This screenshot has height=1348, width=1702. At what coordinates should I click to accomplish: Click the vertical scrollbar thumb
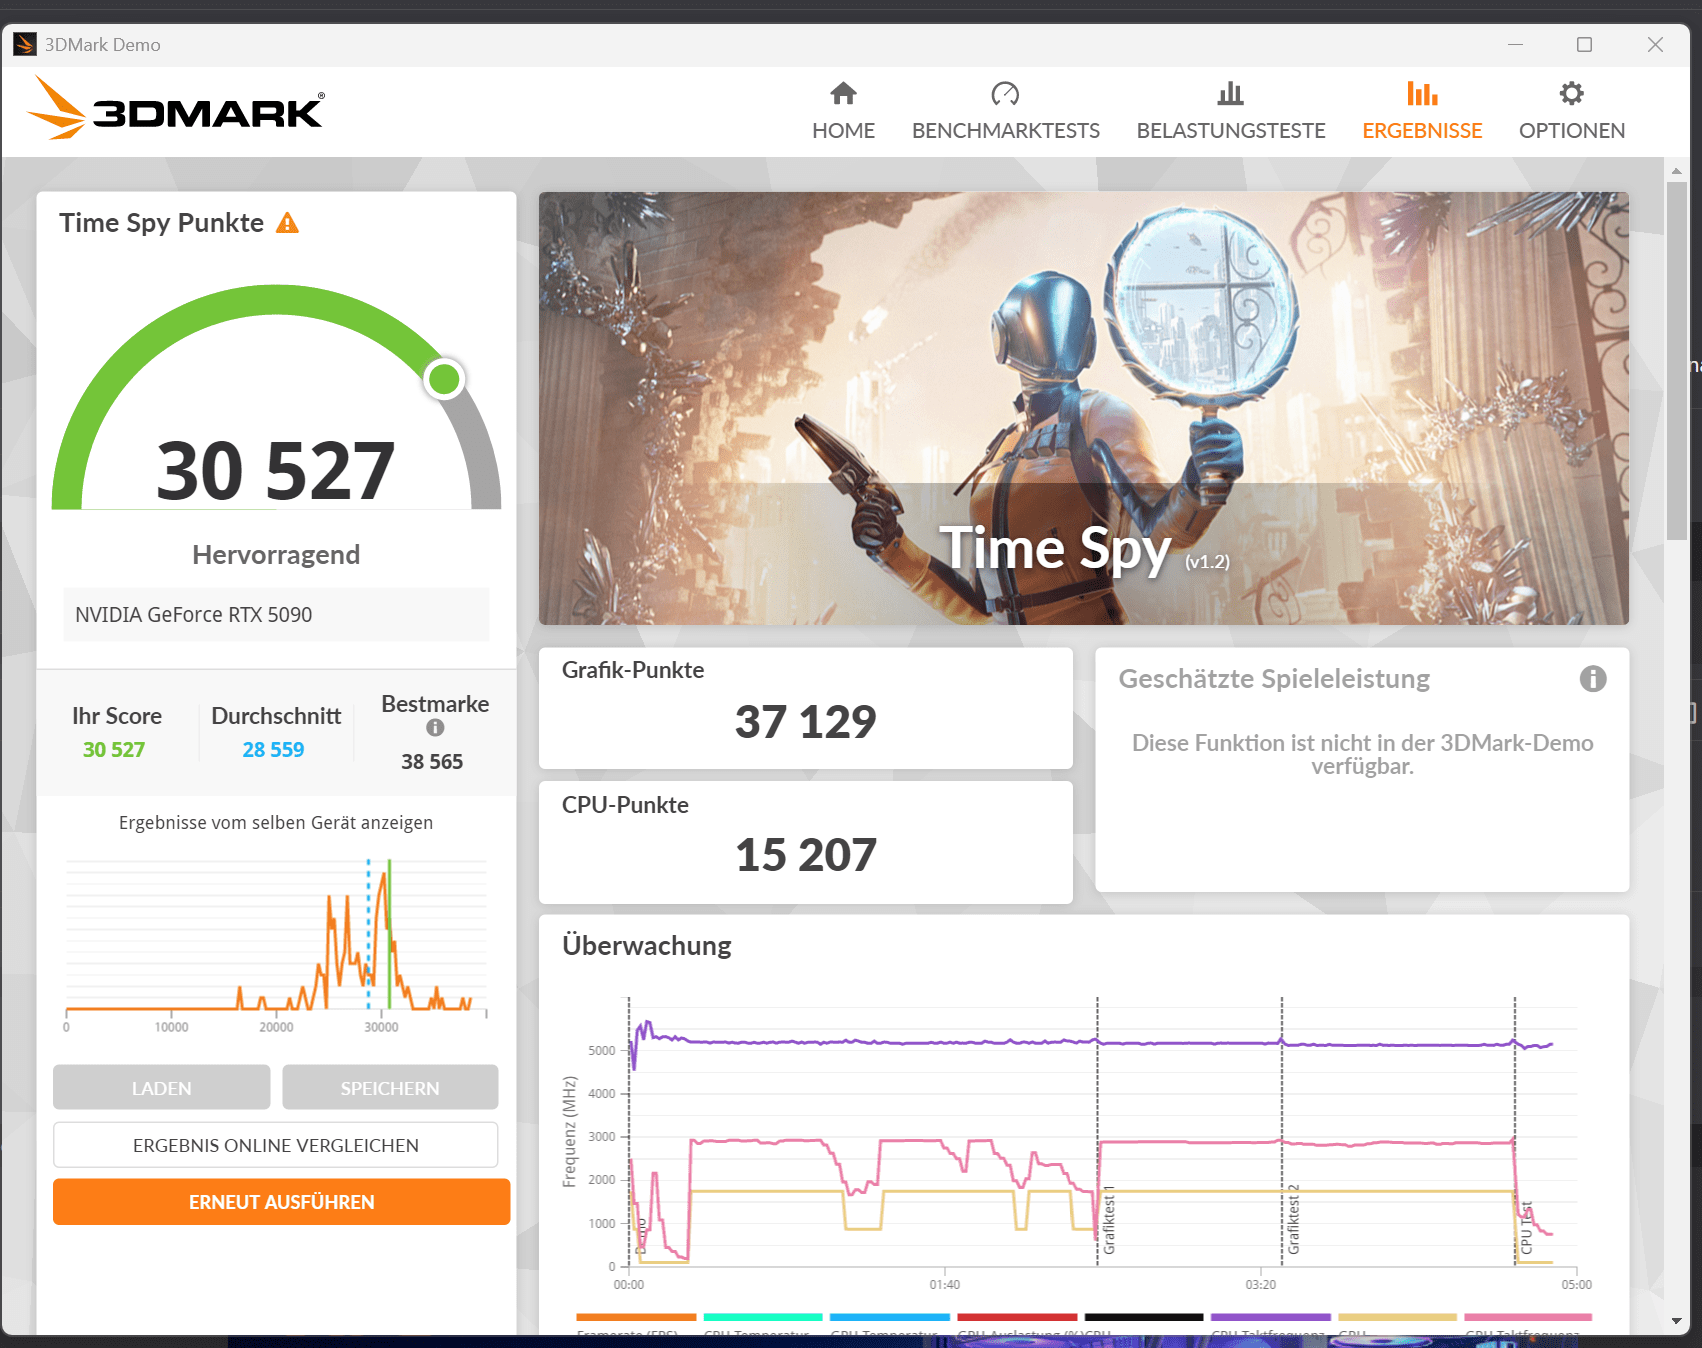click(1677, 360)
